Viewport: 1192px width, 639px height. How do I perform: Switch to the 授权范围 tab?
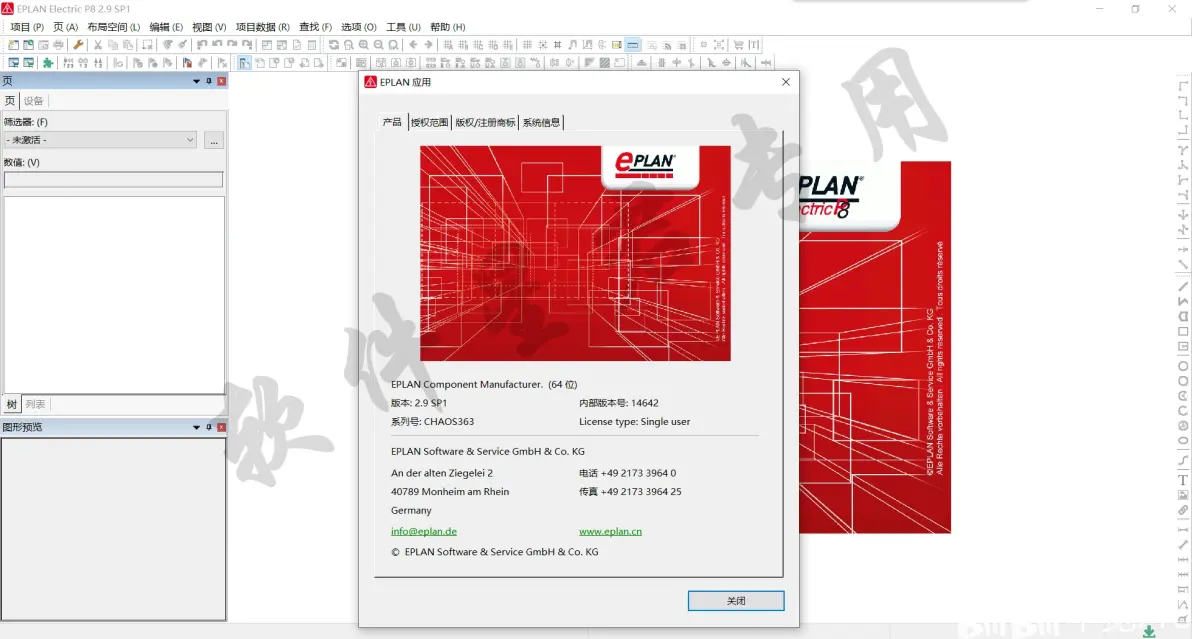click(430, 122)
